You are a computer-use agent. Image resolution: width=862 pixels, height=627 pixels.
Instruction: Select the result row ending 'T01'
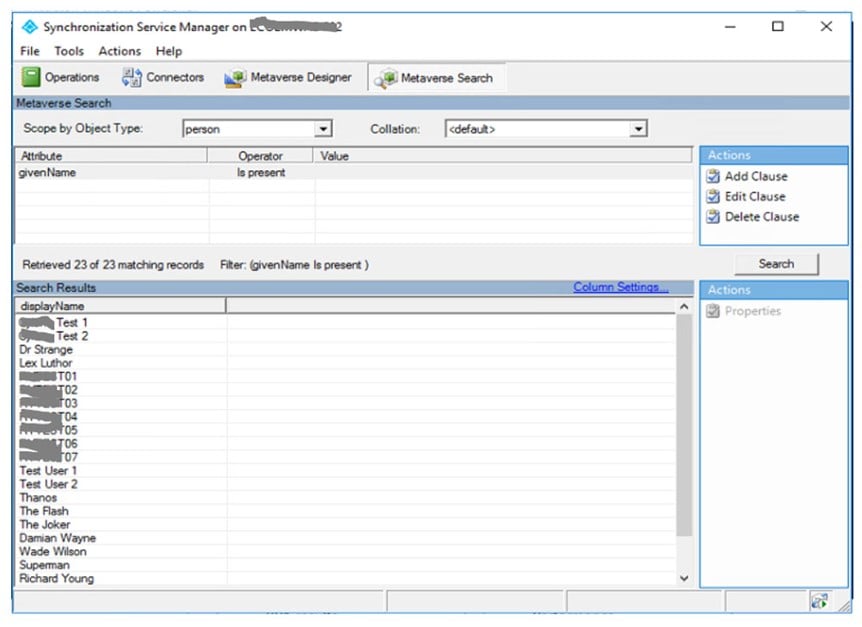345,376
